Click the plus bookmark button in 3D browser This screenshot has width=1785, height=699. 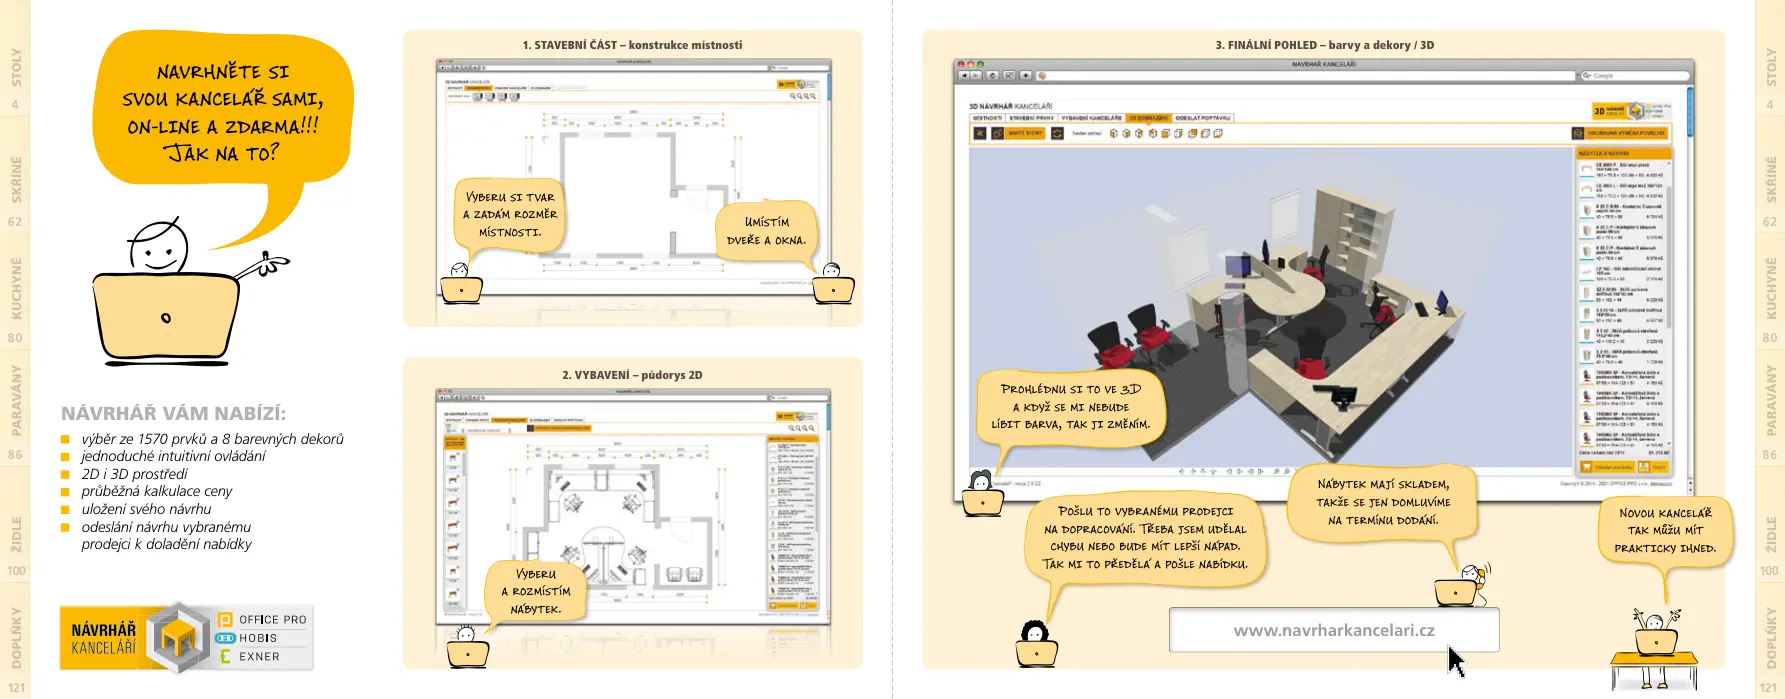tap(1025, 76)
